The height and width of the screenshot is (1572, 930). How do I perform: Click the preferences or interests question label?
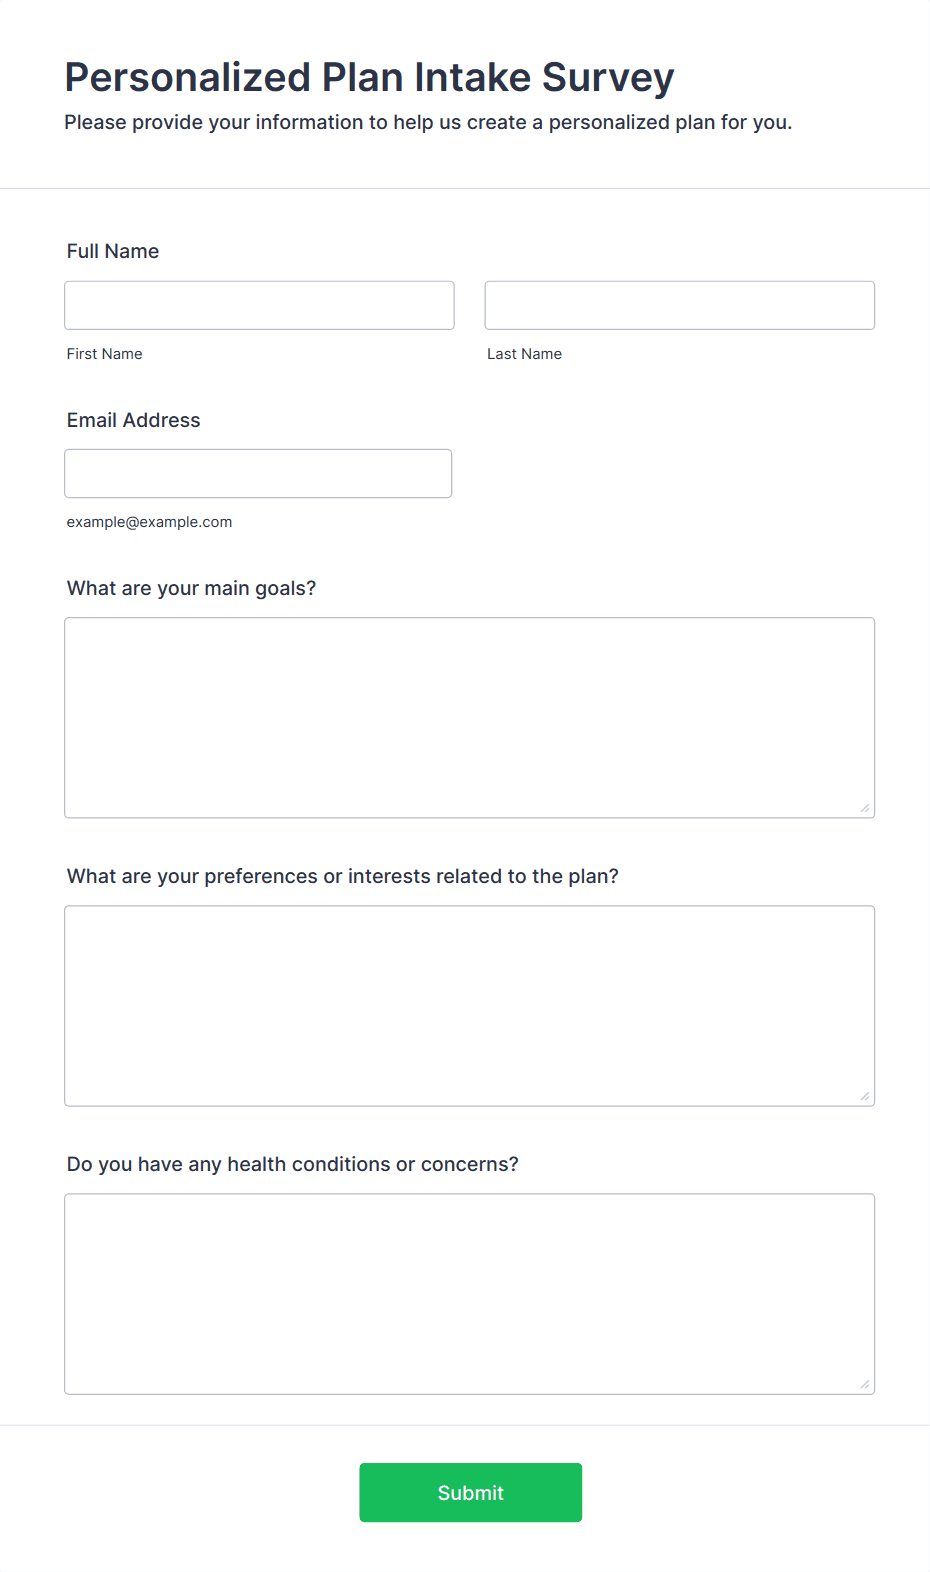pos(343,876)
